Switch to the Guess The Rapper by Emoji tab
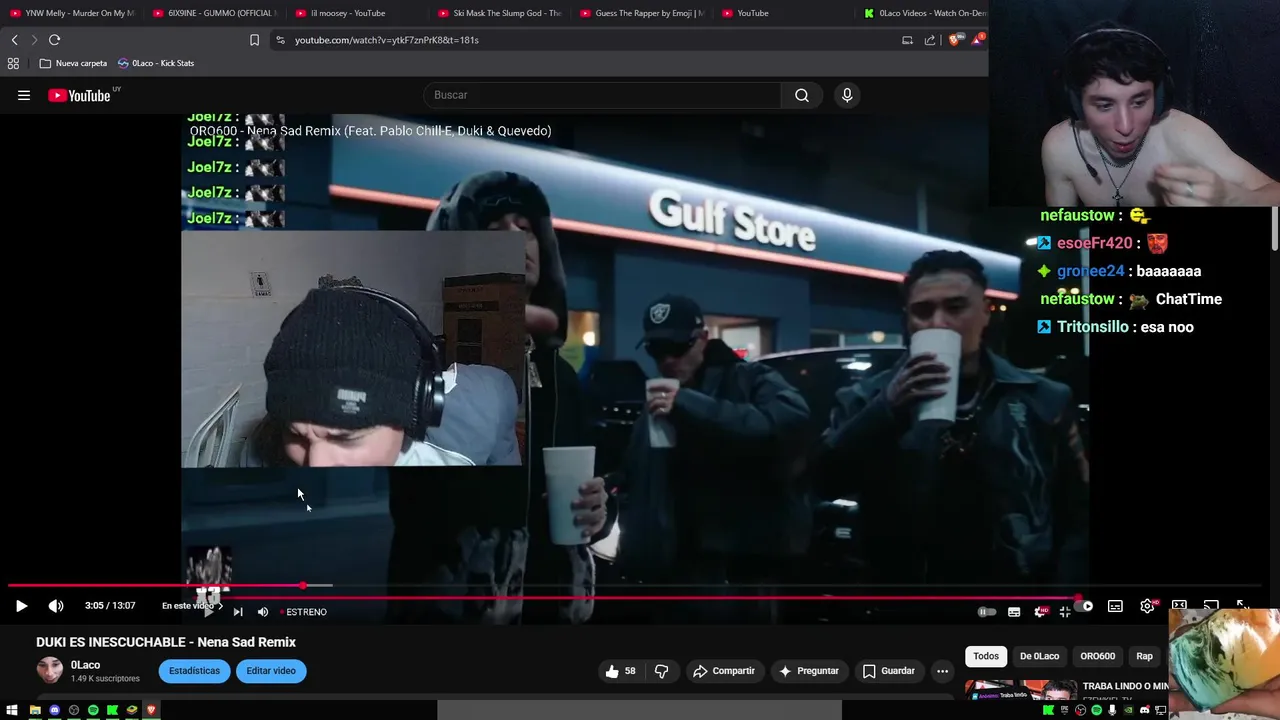 click(x=642, y=13)
